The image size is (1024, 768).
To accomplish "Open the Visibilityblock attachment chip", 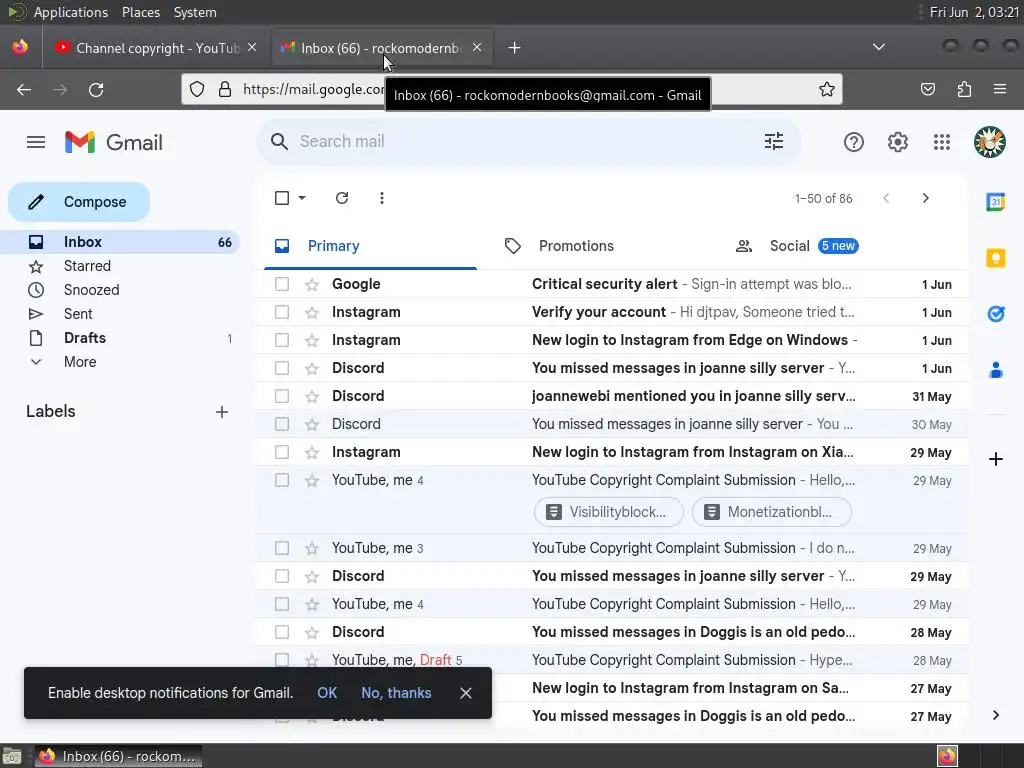I will 609,512.
